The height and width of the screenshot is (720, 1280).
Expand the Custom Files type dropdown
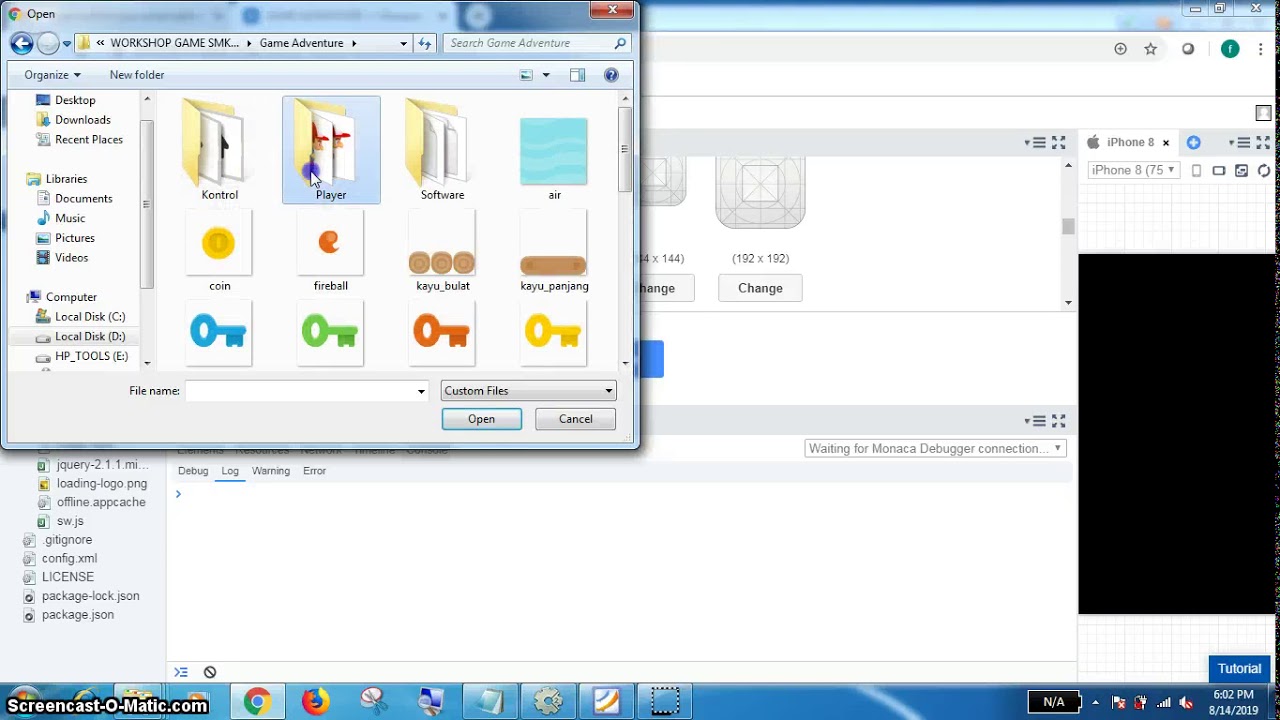pos(528,391)
